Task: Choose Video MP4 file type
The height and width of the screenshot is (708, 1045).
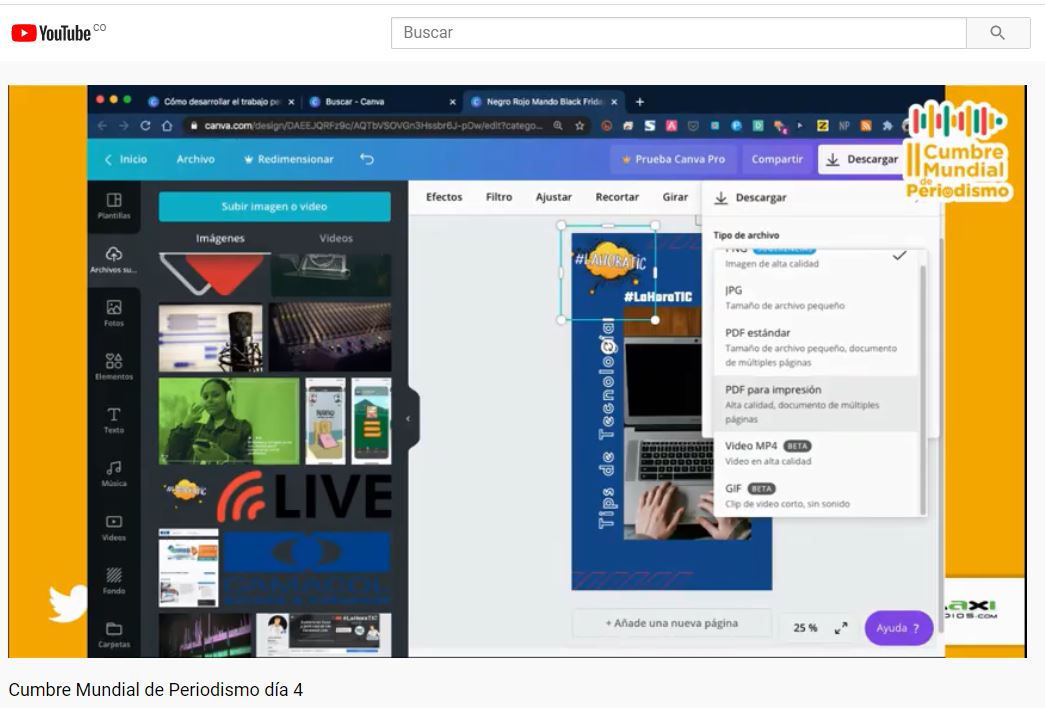Action: (x=816, y=453)
